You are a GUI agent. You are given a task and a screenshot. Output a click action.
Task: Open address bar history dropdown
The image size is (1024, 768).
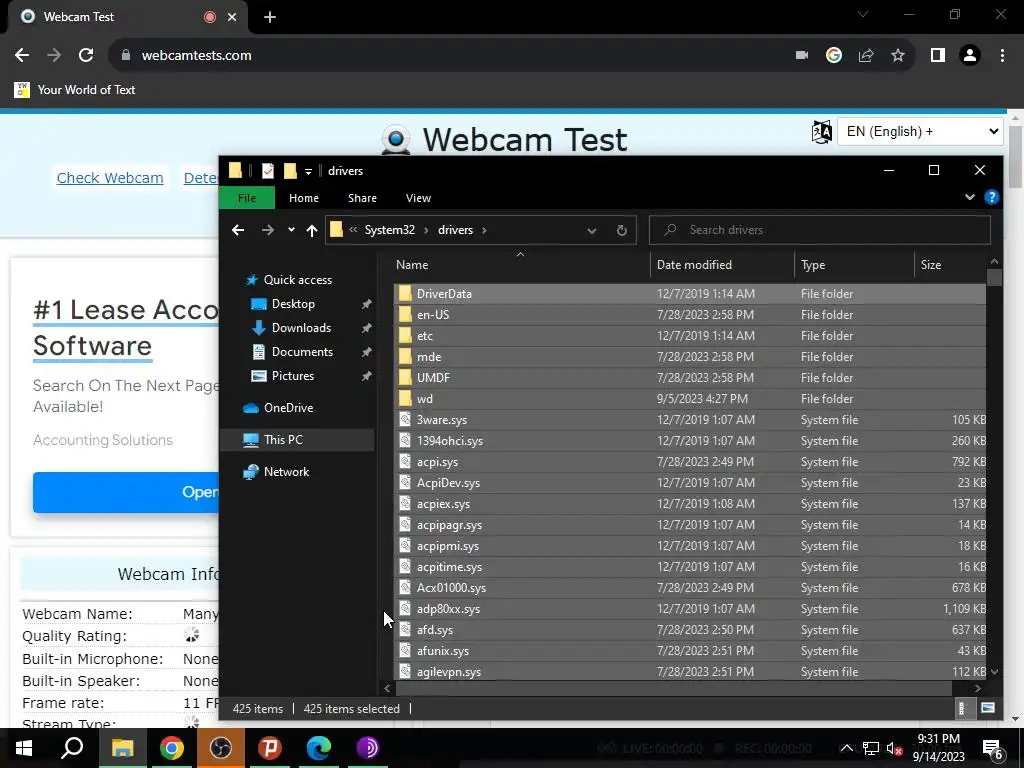pos(592,230)
